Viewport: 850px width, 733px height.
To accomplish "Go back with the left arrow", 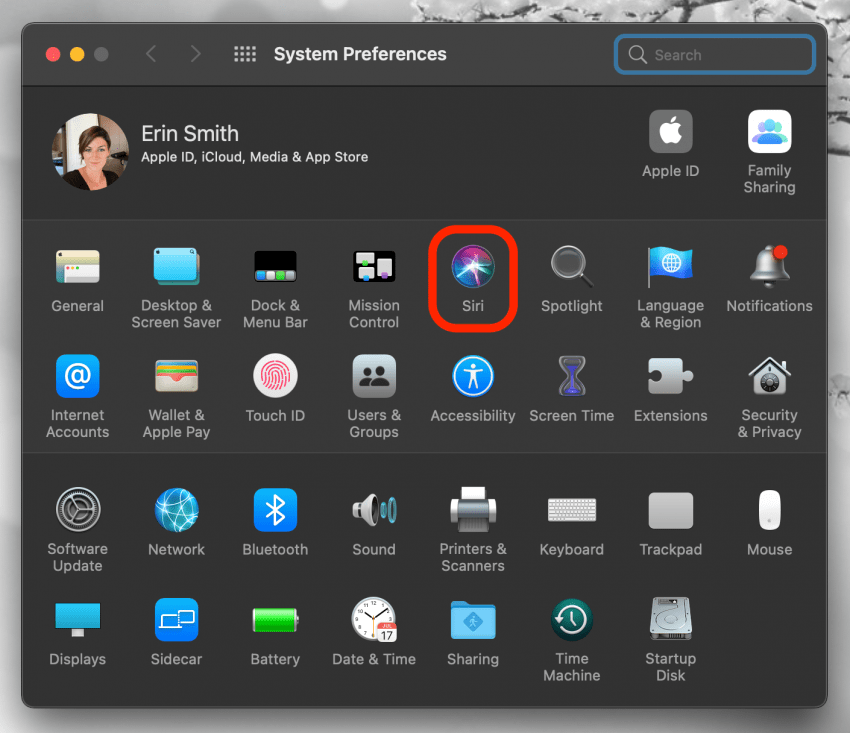I will point(151,55).
